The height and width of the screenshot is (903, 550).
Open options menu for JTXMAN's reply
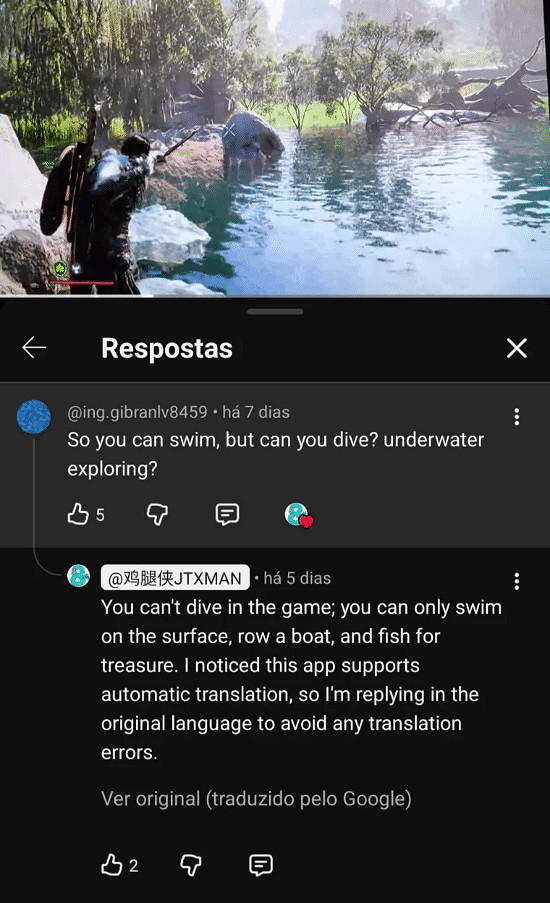pos(517,581)
